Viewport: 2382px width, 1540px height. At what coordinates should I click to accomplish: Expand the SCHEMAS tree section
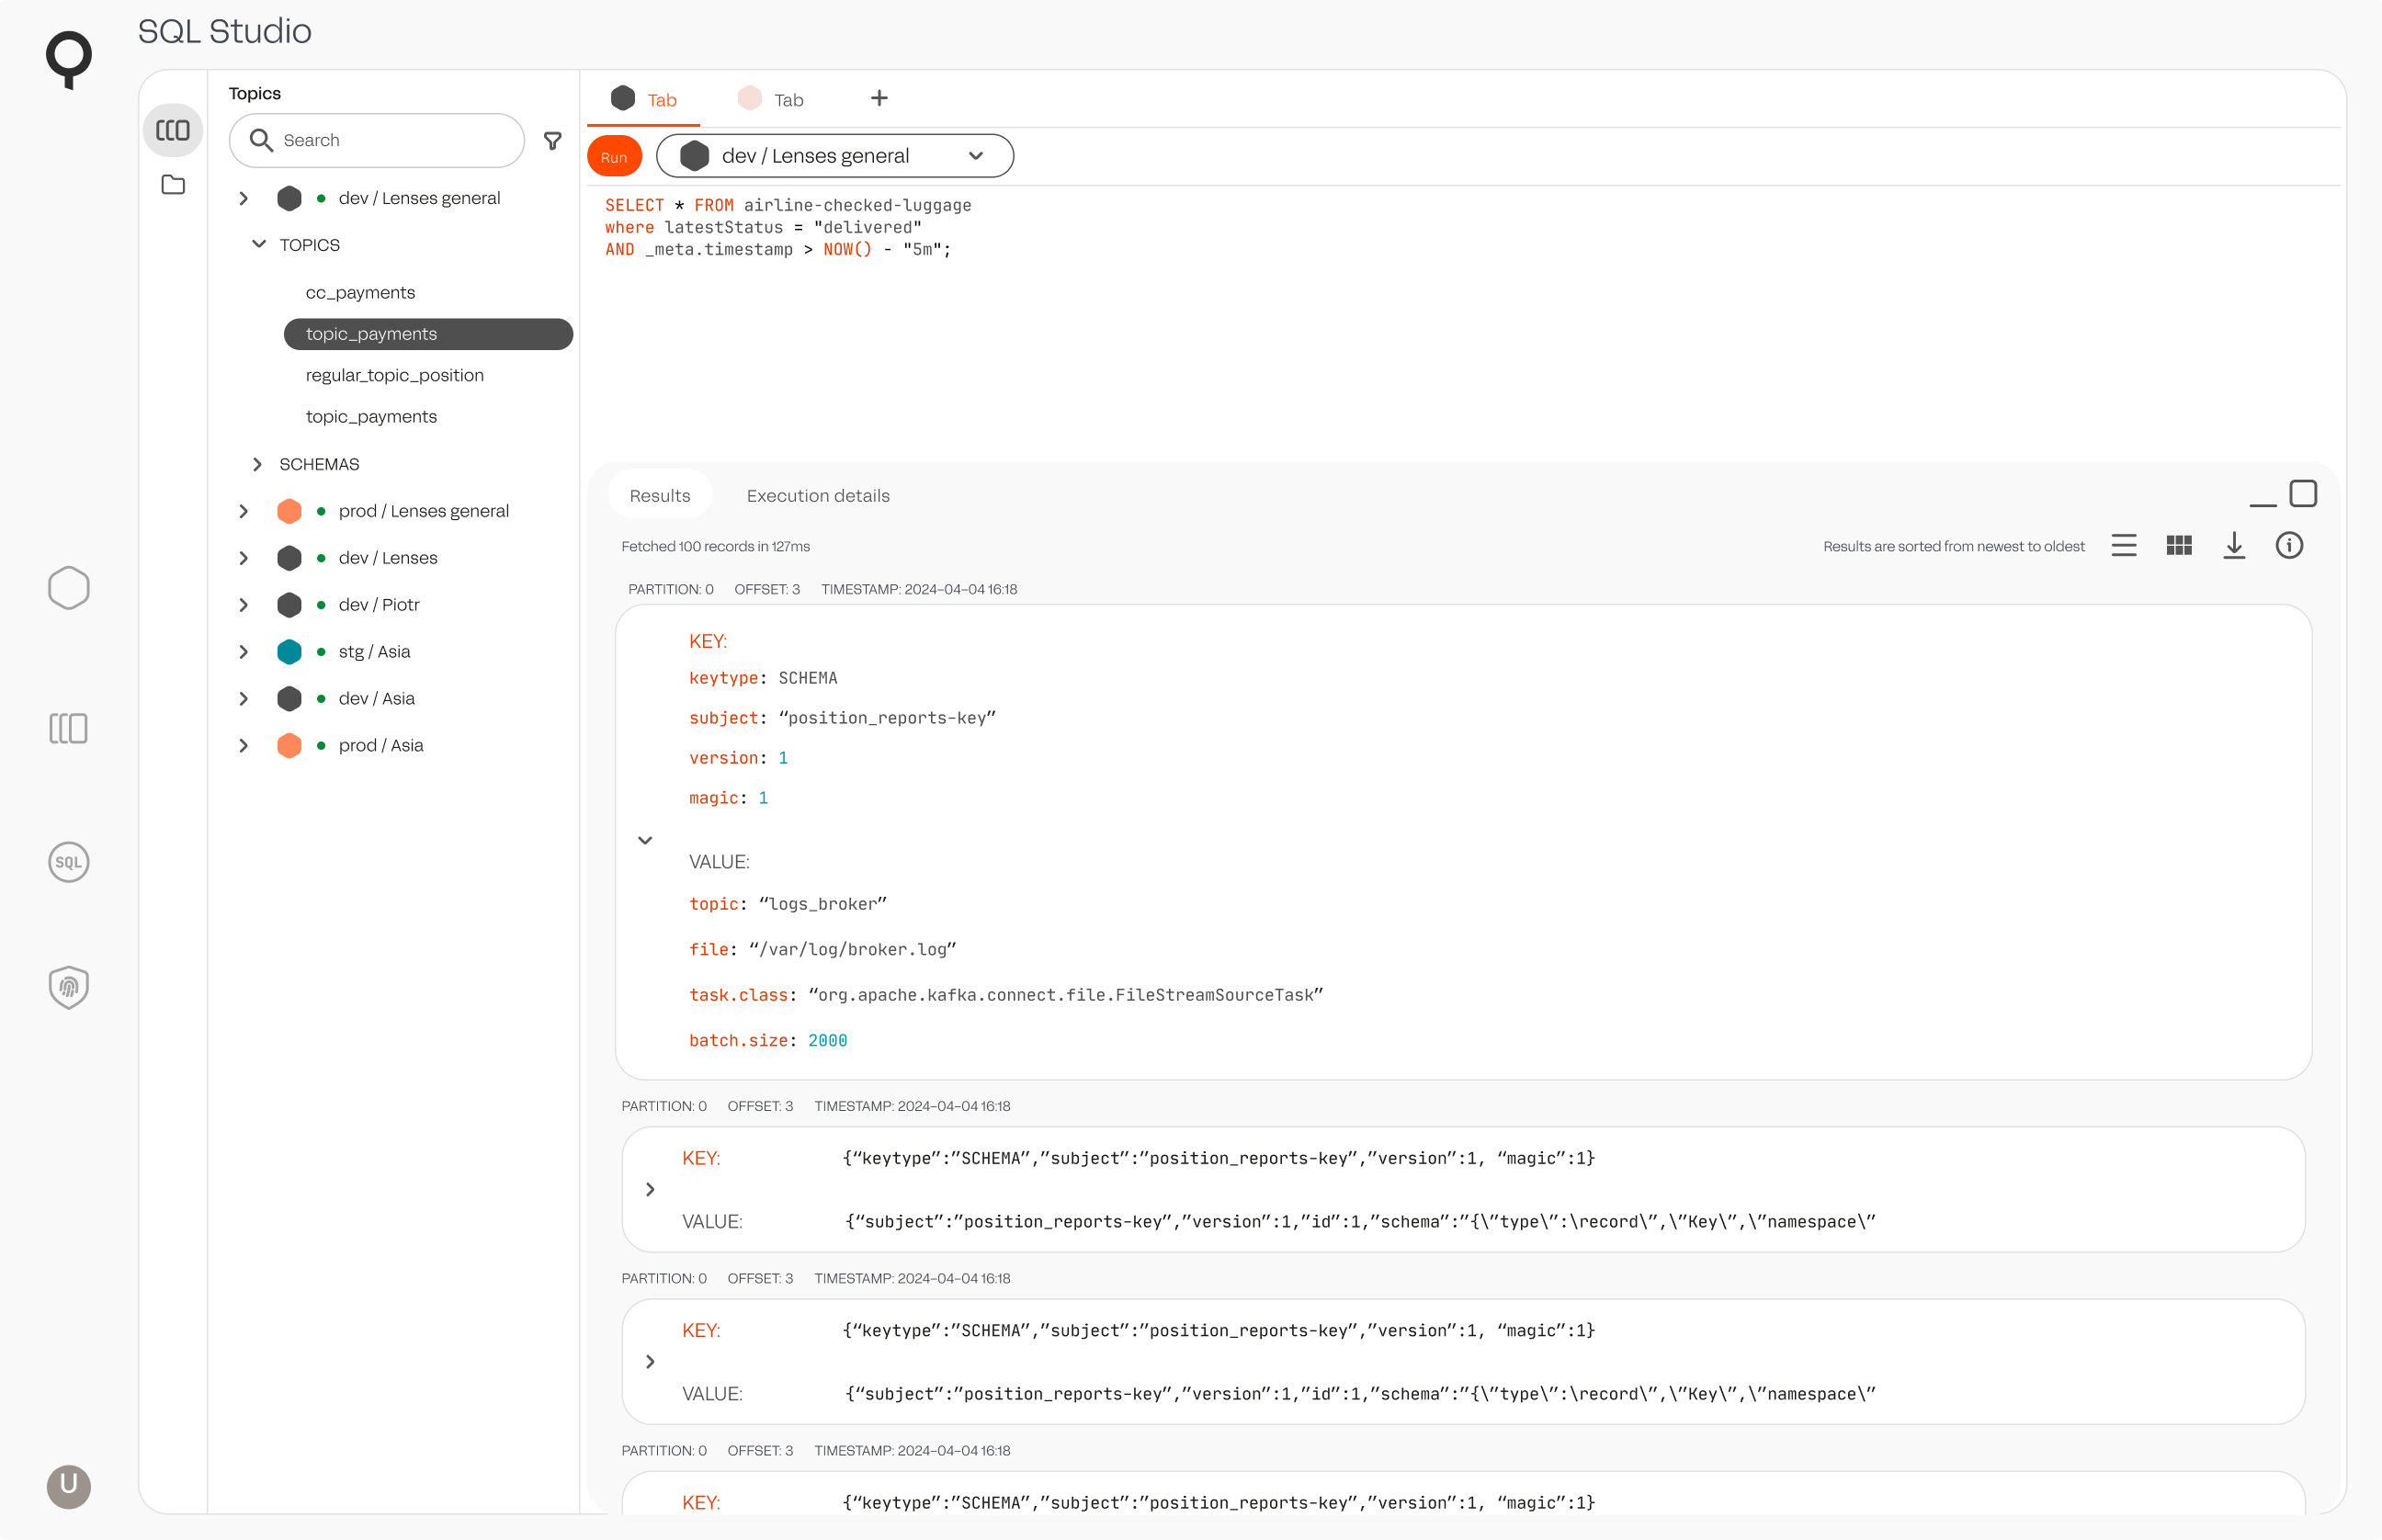point(257,464)
